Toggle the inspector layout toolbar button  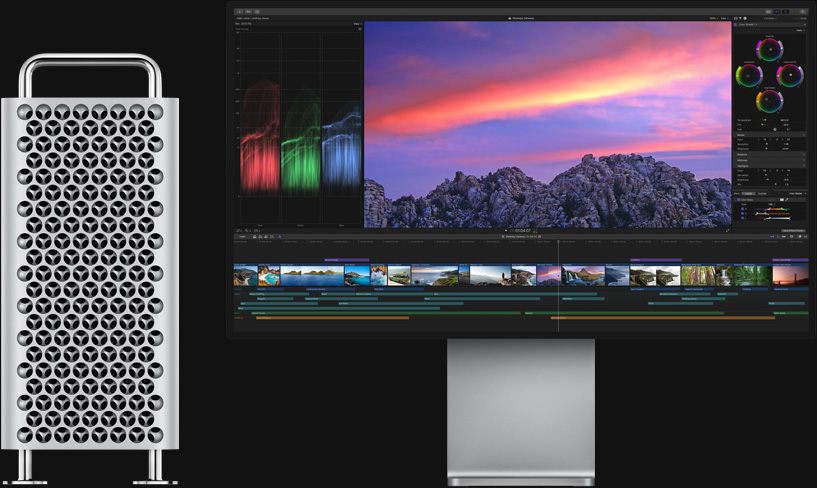tap(785, 11)
